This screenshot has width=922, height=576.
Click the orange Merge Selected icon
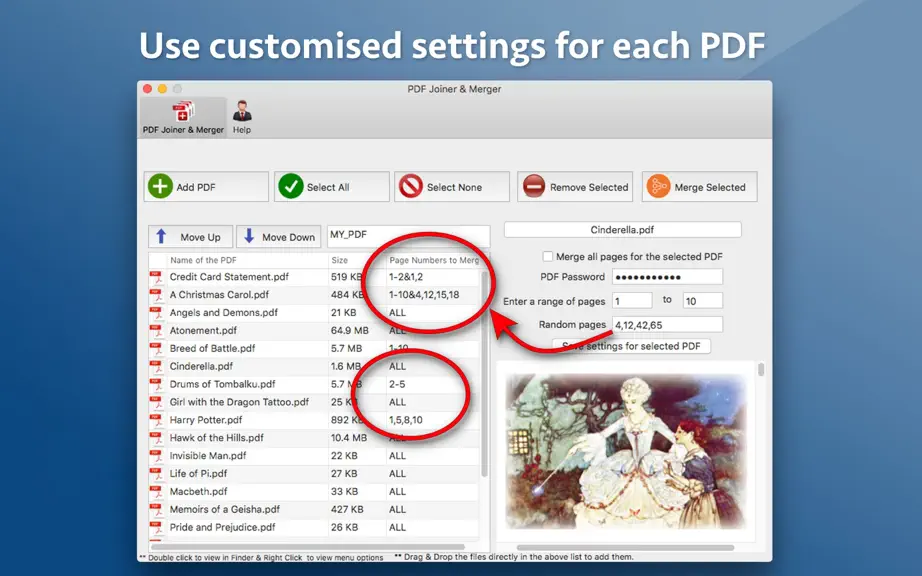click(658, 186)
